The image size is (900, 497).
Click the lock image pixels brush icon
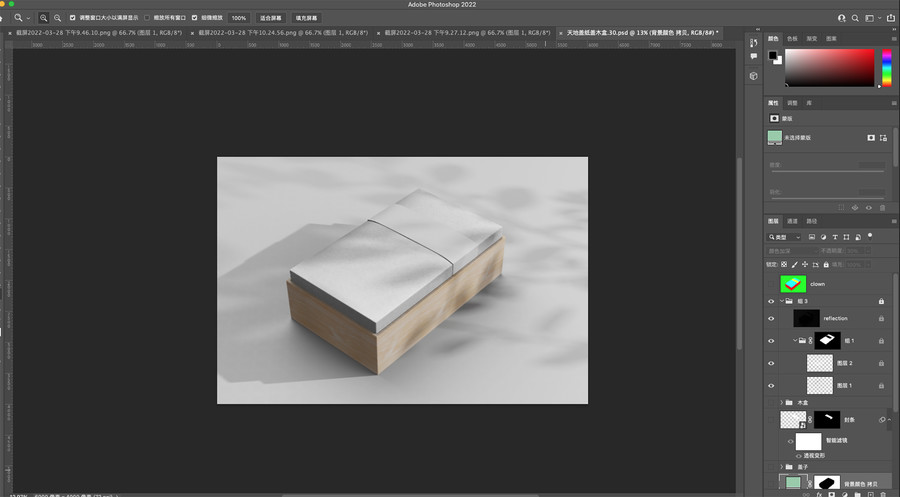[794, 265]
